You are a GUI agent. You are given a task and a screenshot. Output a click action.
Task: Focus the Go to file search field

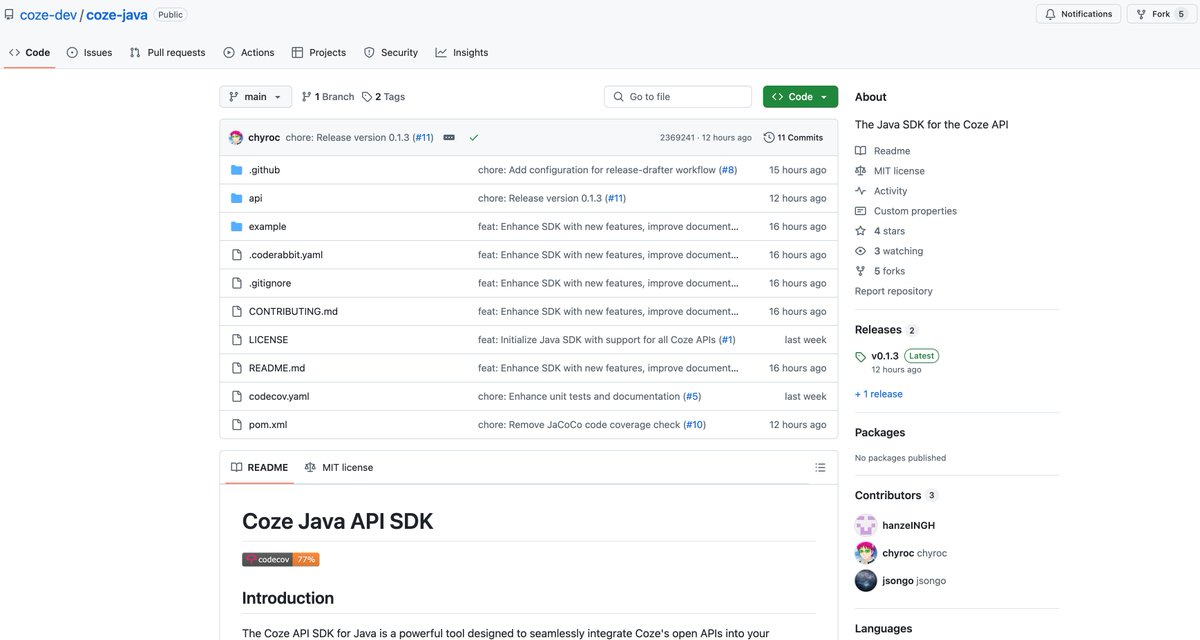(x=678, y=97)
